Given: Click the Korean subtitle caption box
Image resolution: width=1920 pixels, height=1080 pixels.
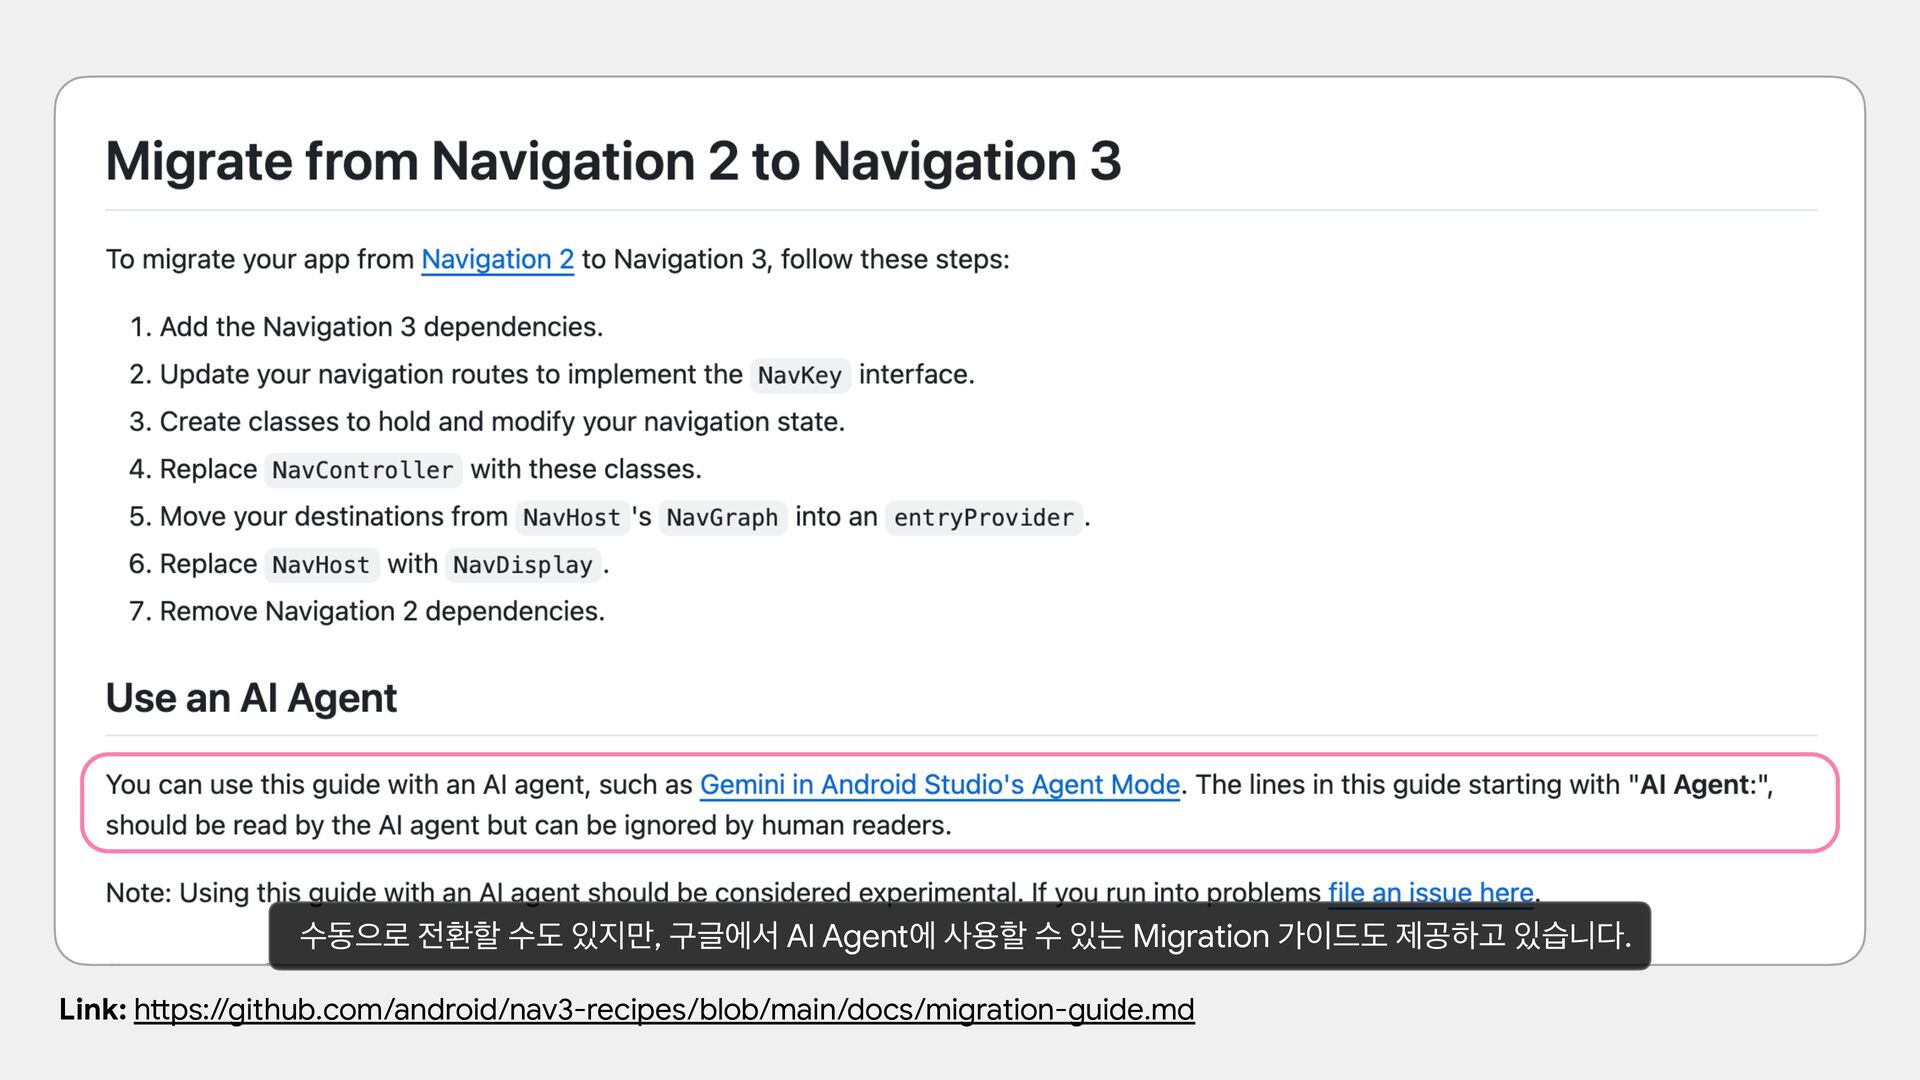Looking at the screenshot, I should click(959, 936).
